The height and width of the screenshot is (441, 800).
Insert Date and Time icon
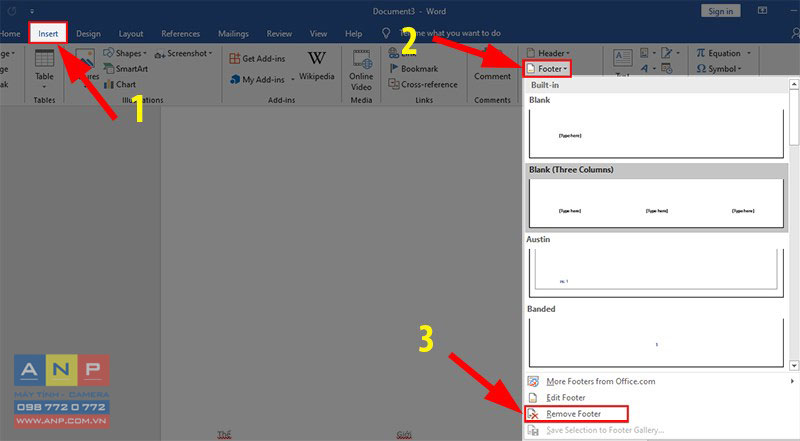click(x=666, y=68)
